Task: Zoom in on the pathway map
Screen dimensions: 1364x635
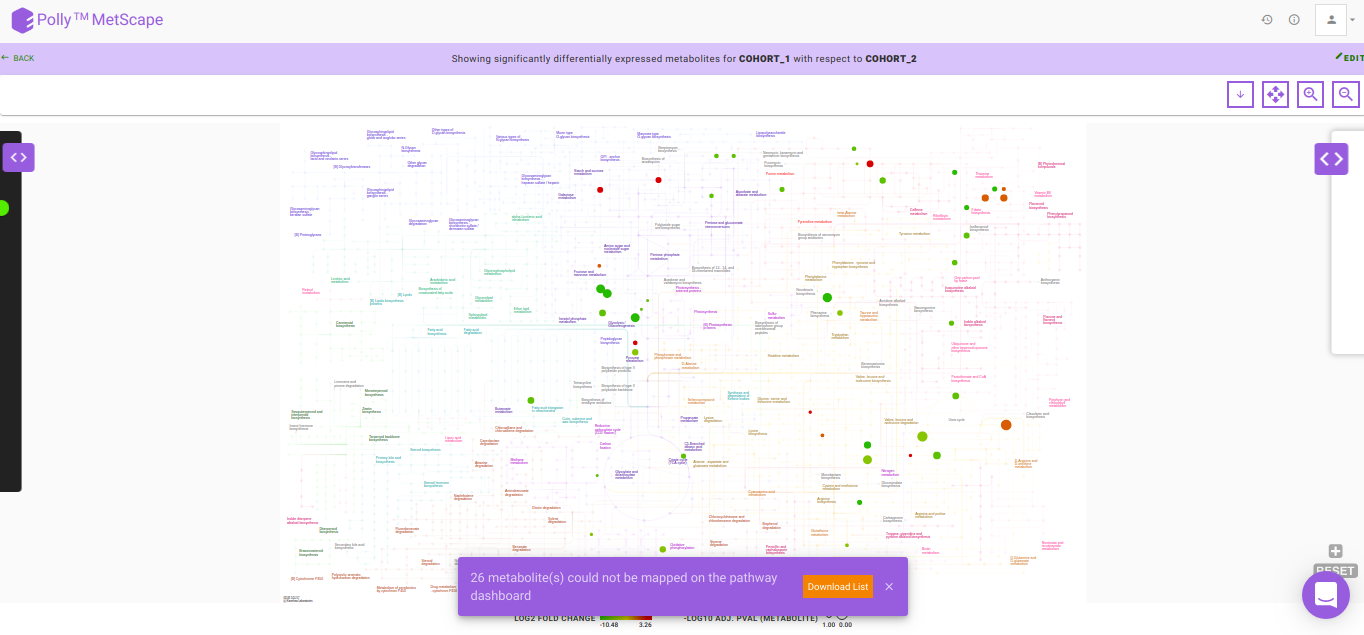Action: point(1310,94)
